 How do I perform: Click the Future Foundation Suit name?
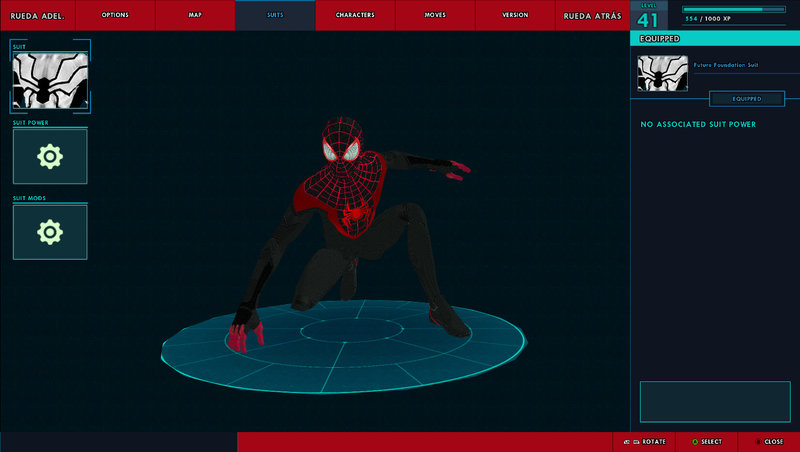(x=726, y=65)
